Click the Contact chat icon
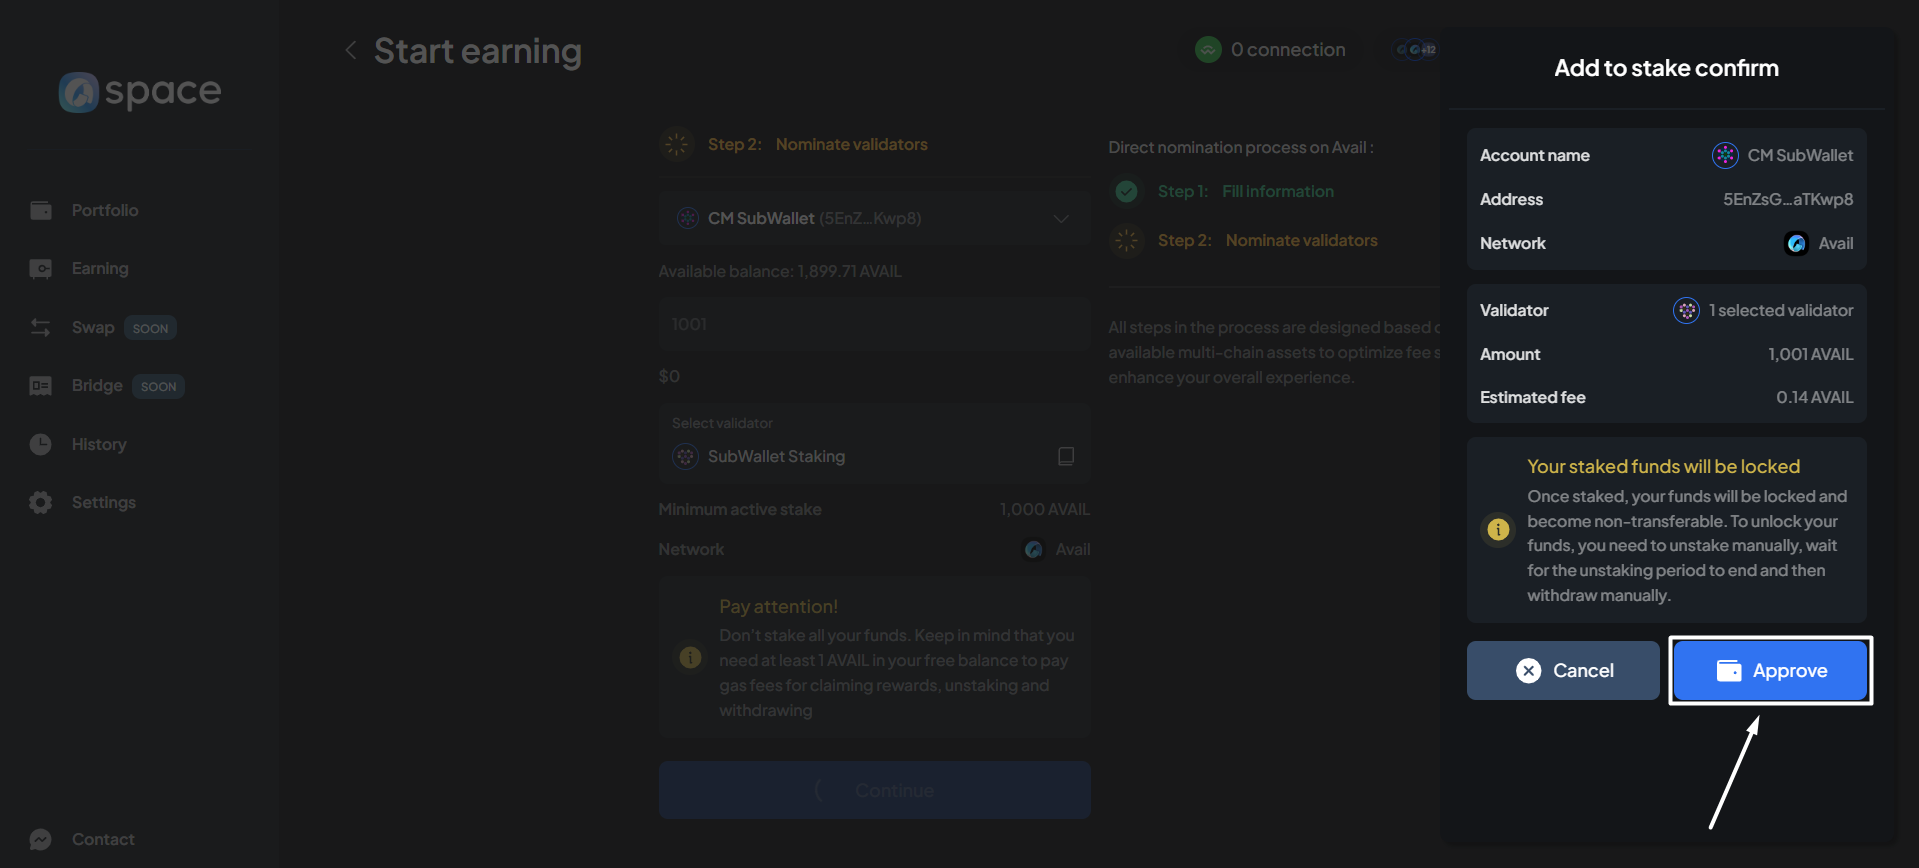 coord(40,839)
